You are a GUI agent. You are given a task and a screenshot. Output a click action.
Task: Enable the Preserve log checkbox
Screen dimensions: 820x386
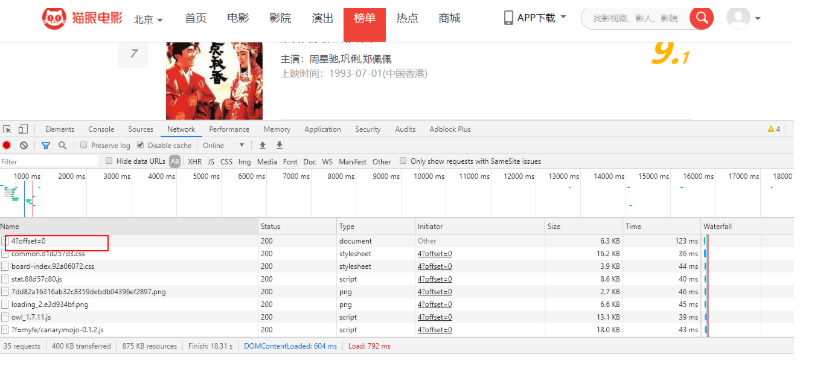(83, 145)
